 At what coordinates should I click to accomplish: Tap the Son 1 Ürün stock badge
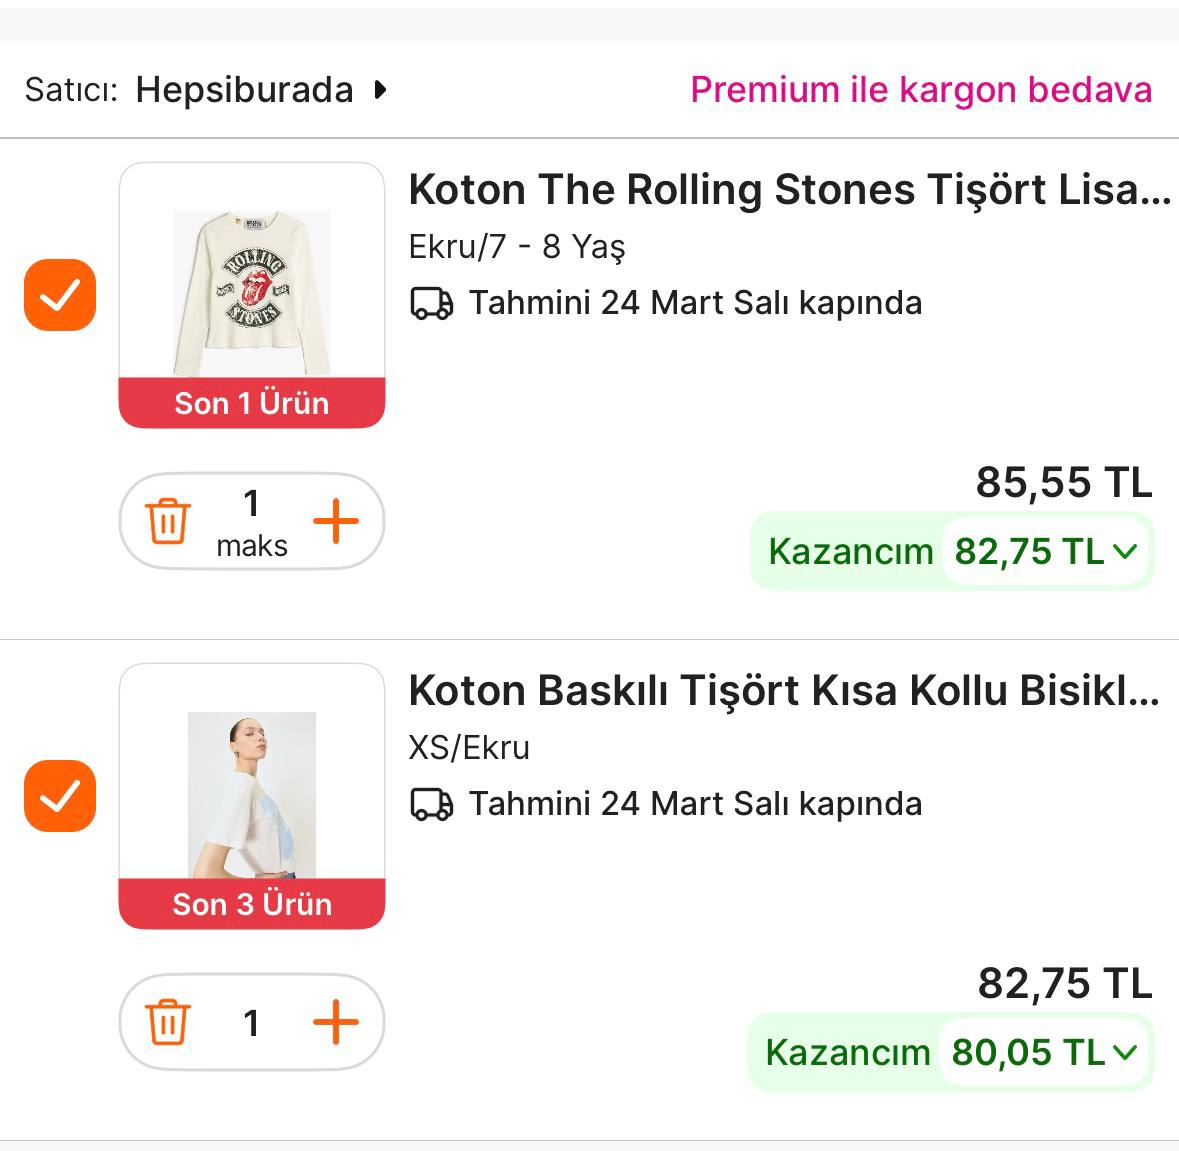(252, 403)
